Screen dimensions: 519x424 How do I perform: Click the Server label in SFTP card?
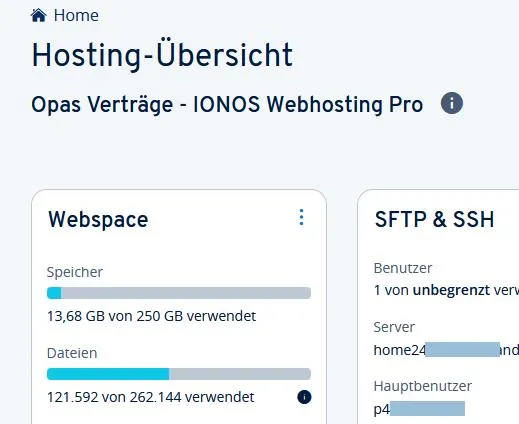(394, 327)
